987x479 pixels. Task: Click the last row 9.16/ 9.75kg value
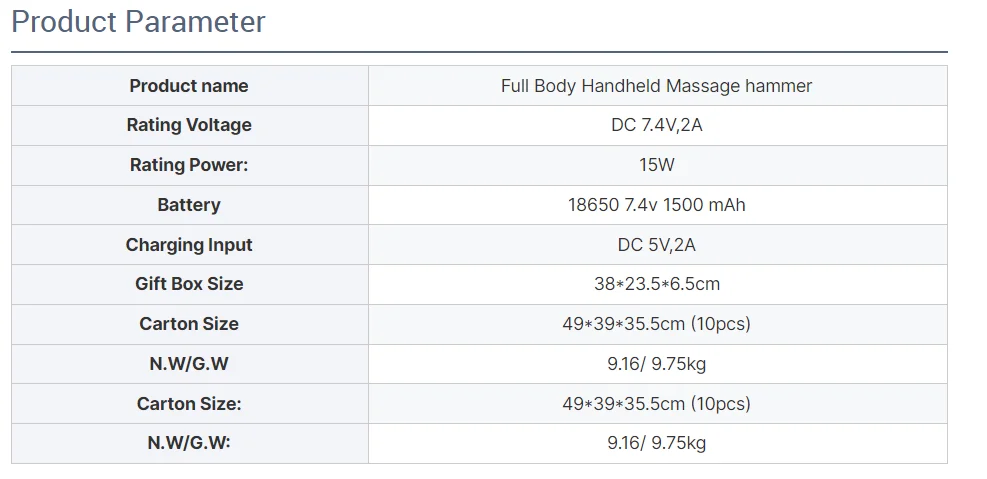[657, 443]
